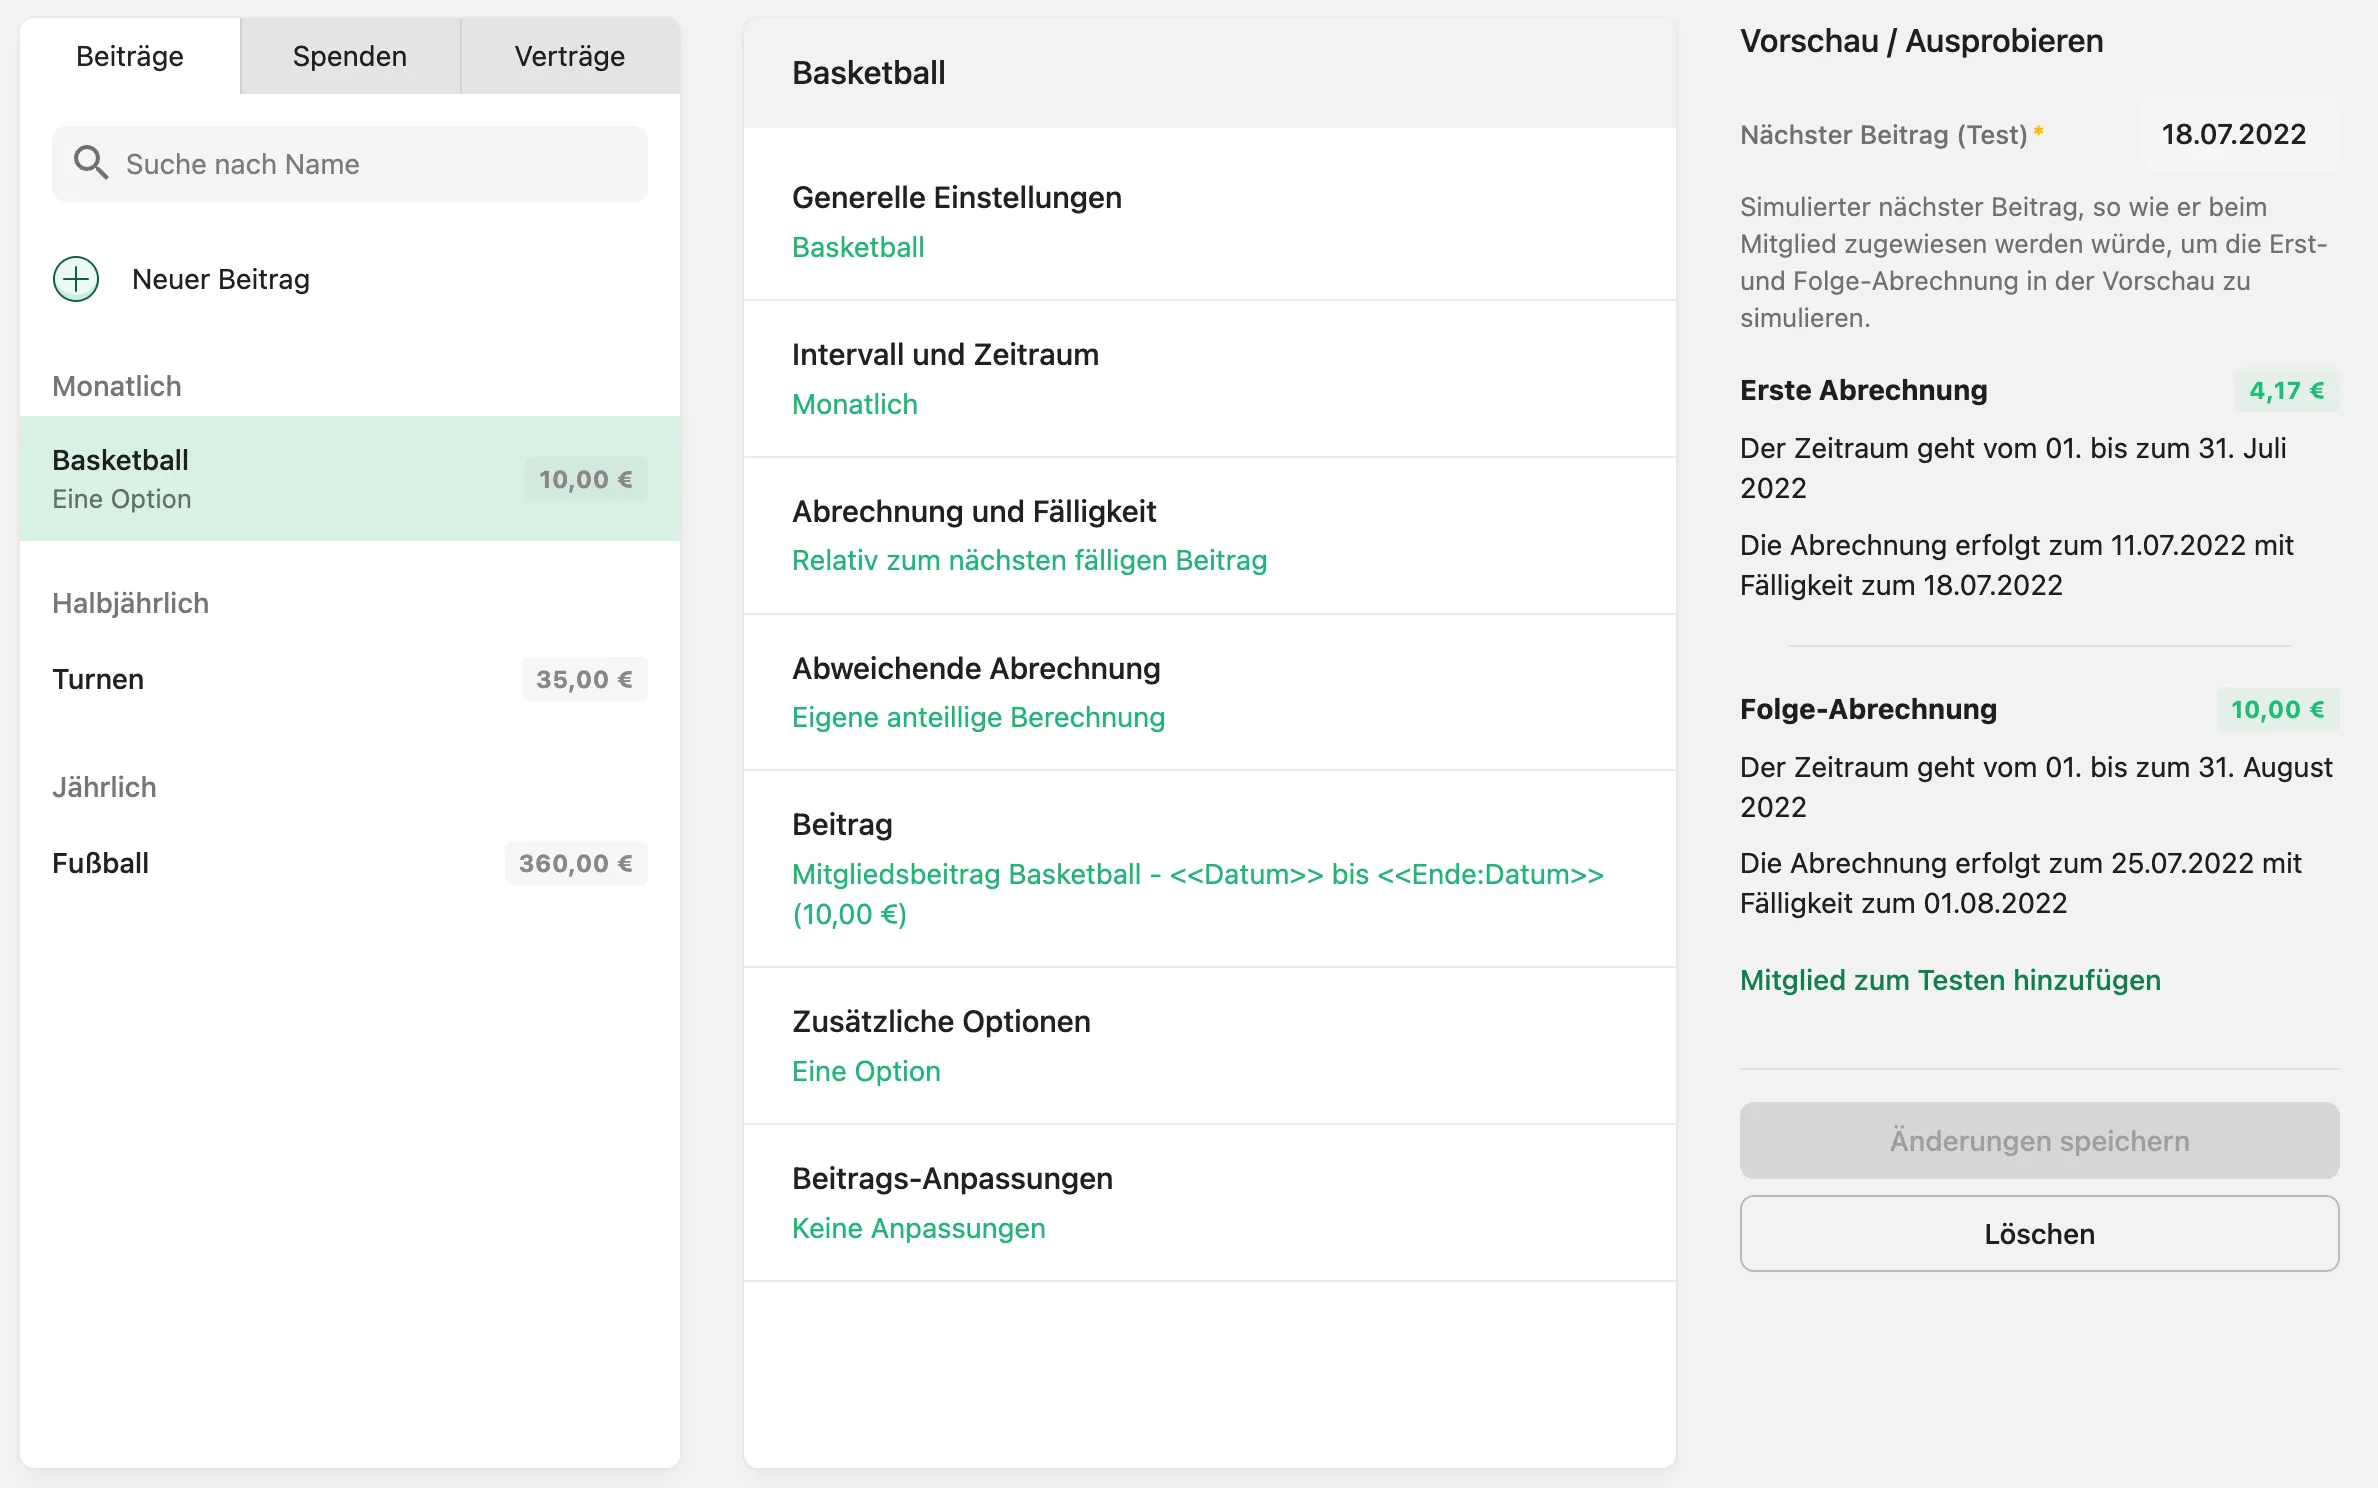Click the Löschen button
The image size is (2378, 1488).
pyautogui.click(x=2039, y=1234)
